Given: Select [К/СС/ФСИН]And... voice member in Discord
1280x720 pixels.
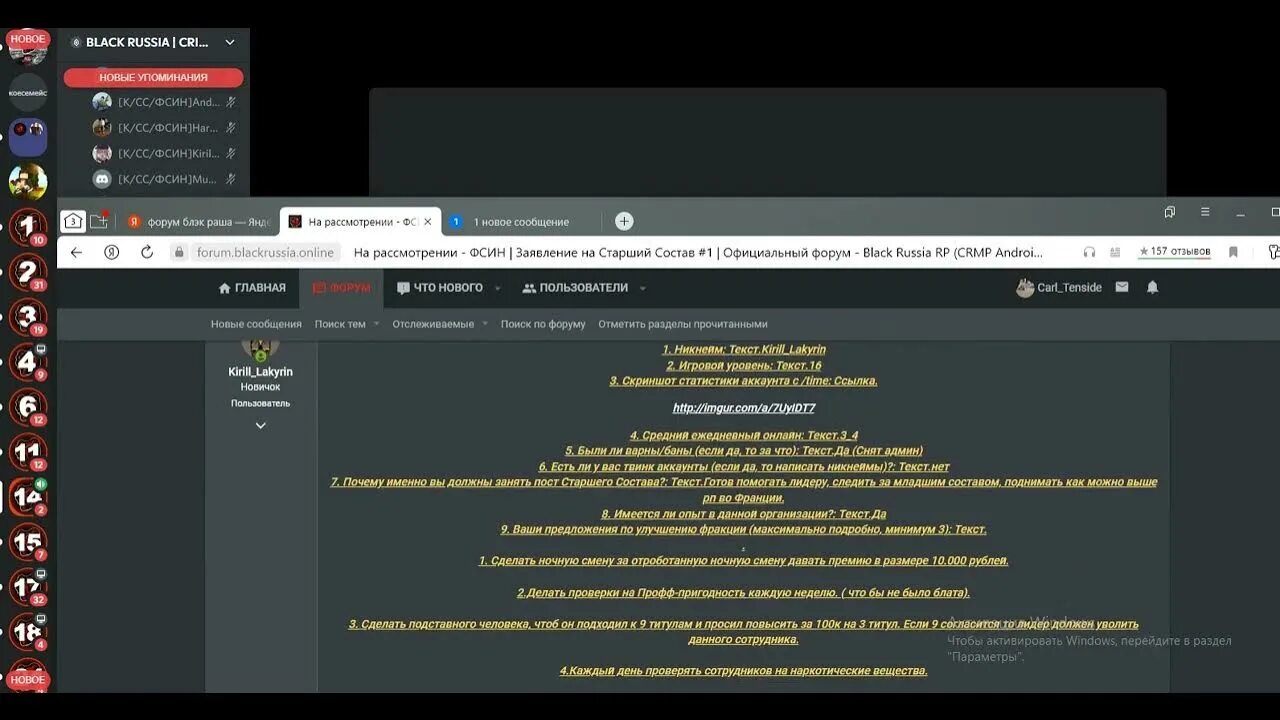Looking at the screenshot, I should click(165, 101).
